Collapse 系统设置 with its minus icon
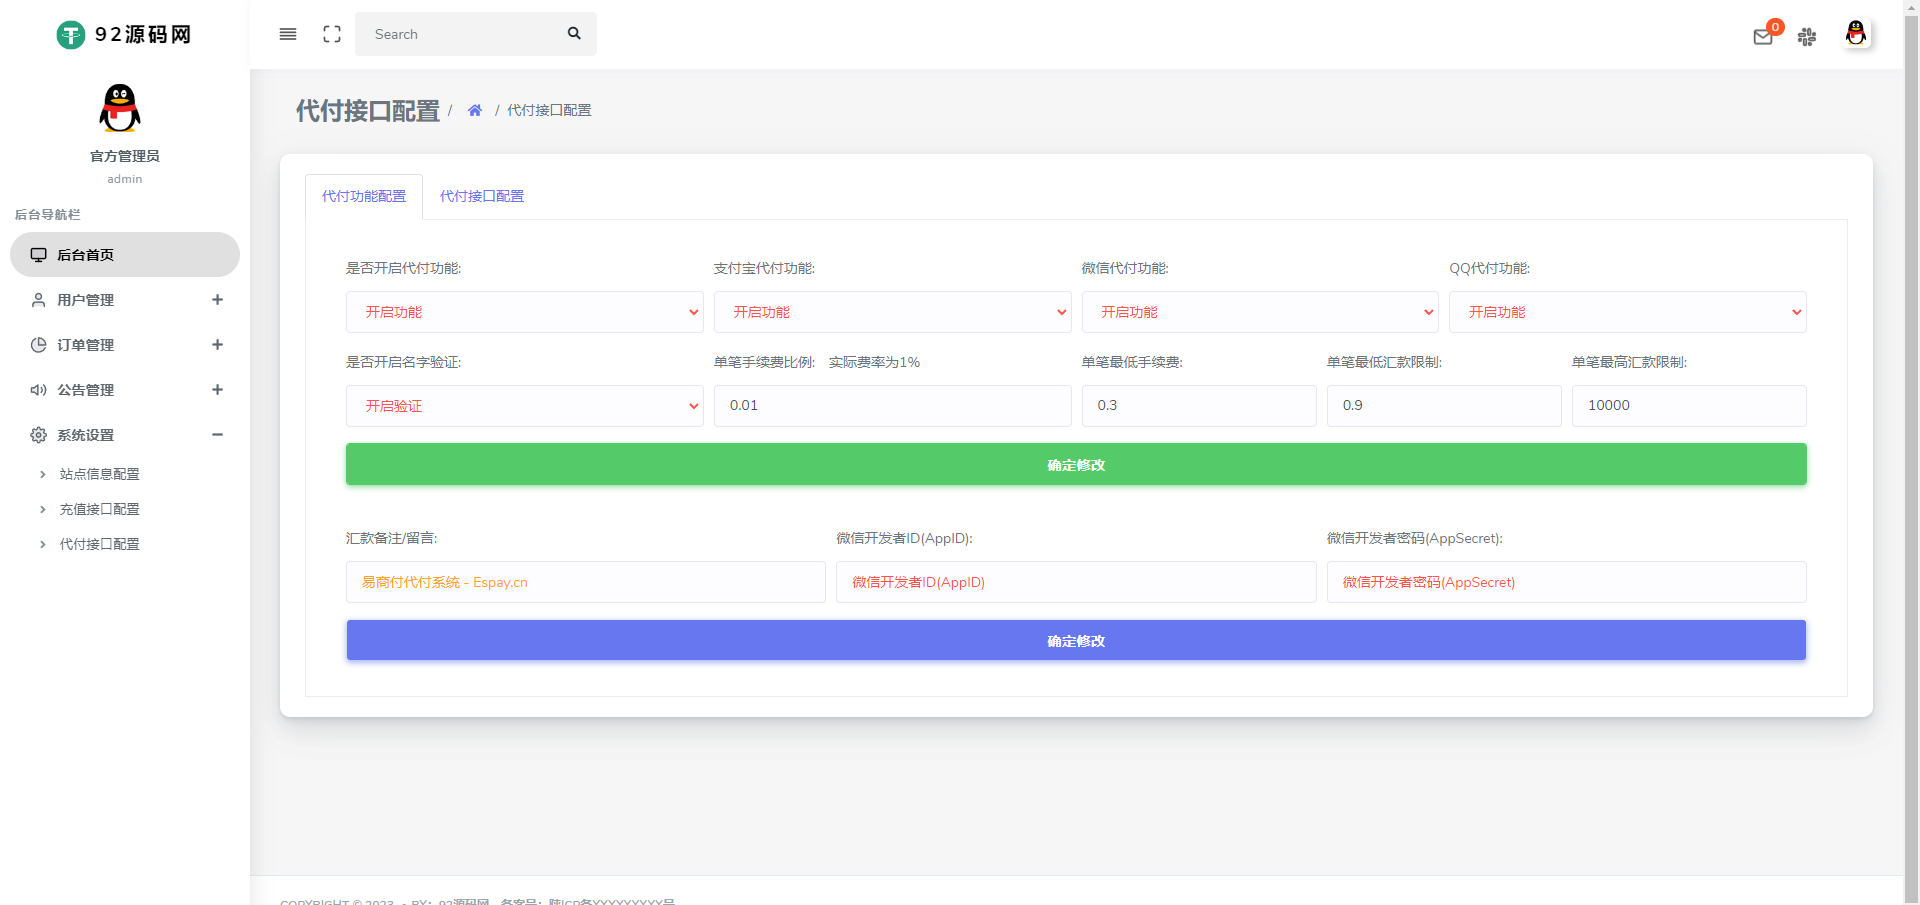1920x905 pixels. [217, 435]
